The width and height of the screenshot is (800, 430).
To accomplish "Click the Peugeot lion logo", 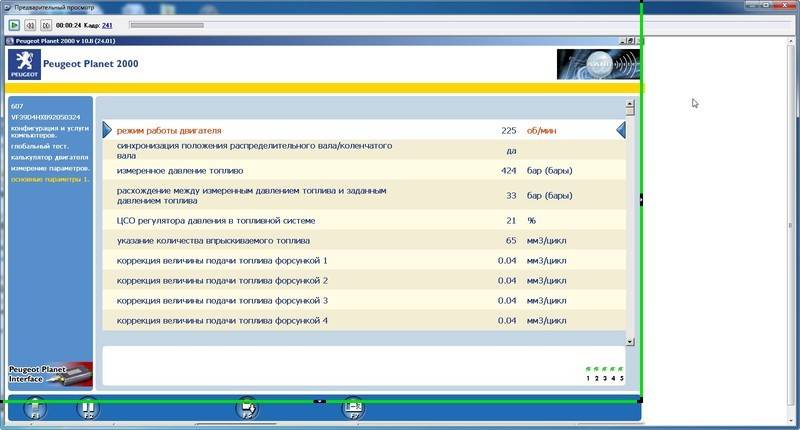I will click(24, 65).
